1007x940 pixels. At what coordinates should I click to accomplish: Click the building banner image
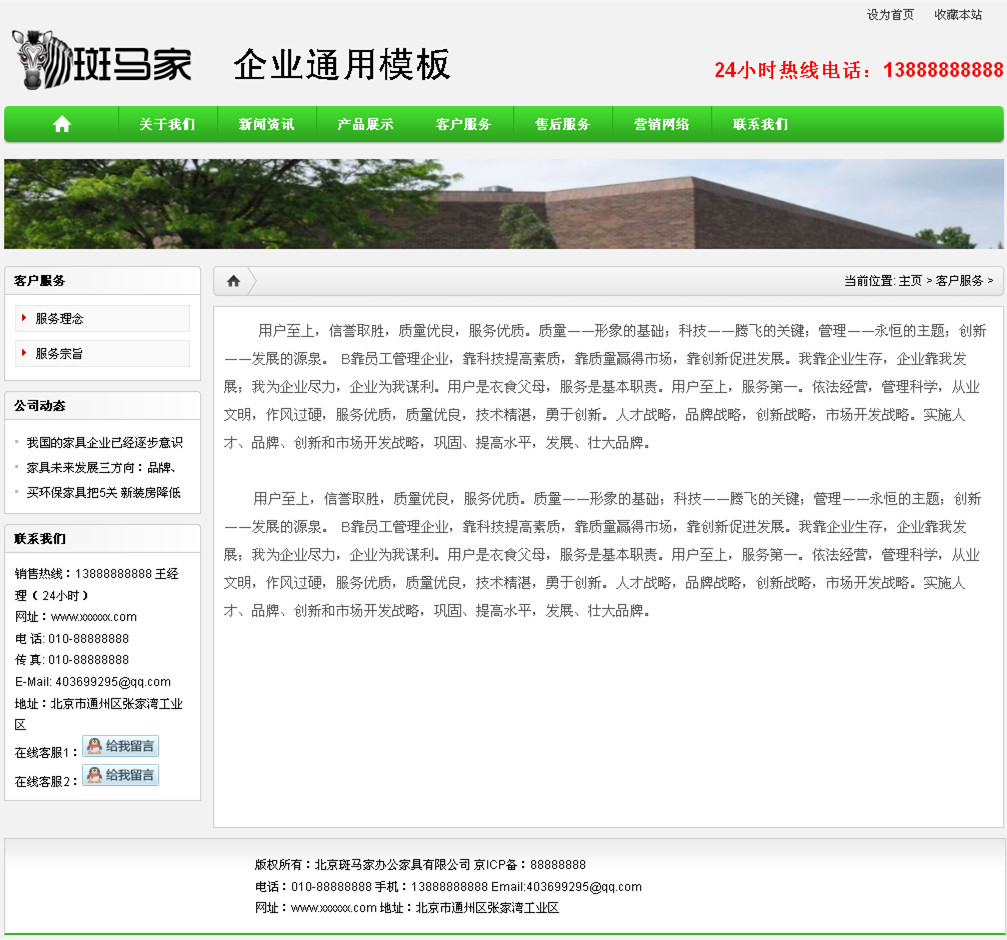click(503, 204)
